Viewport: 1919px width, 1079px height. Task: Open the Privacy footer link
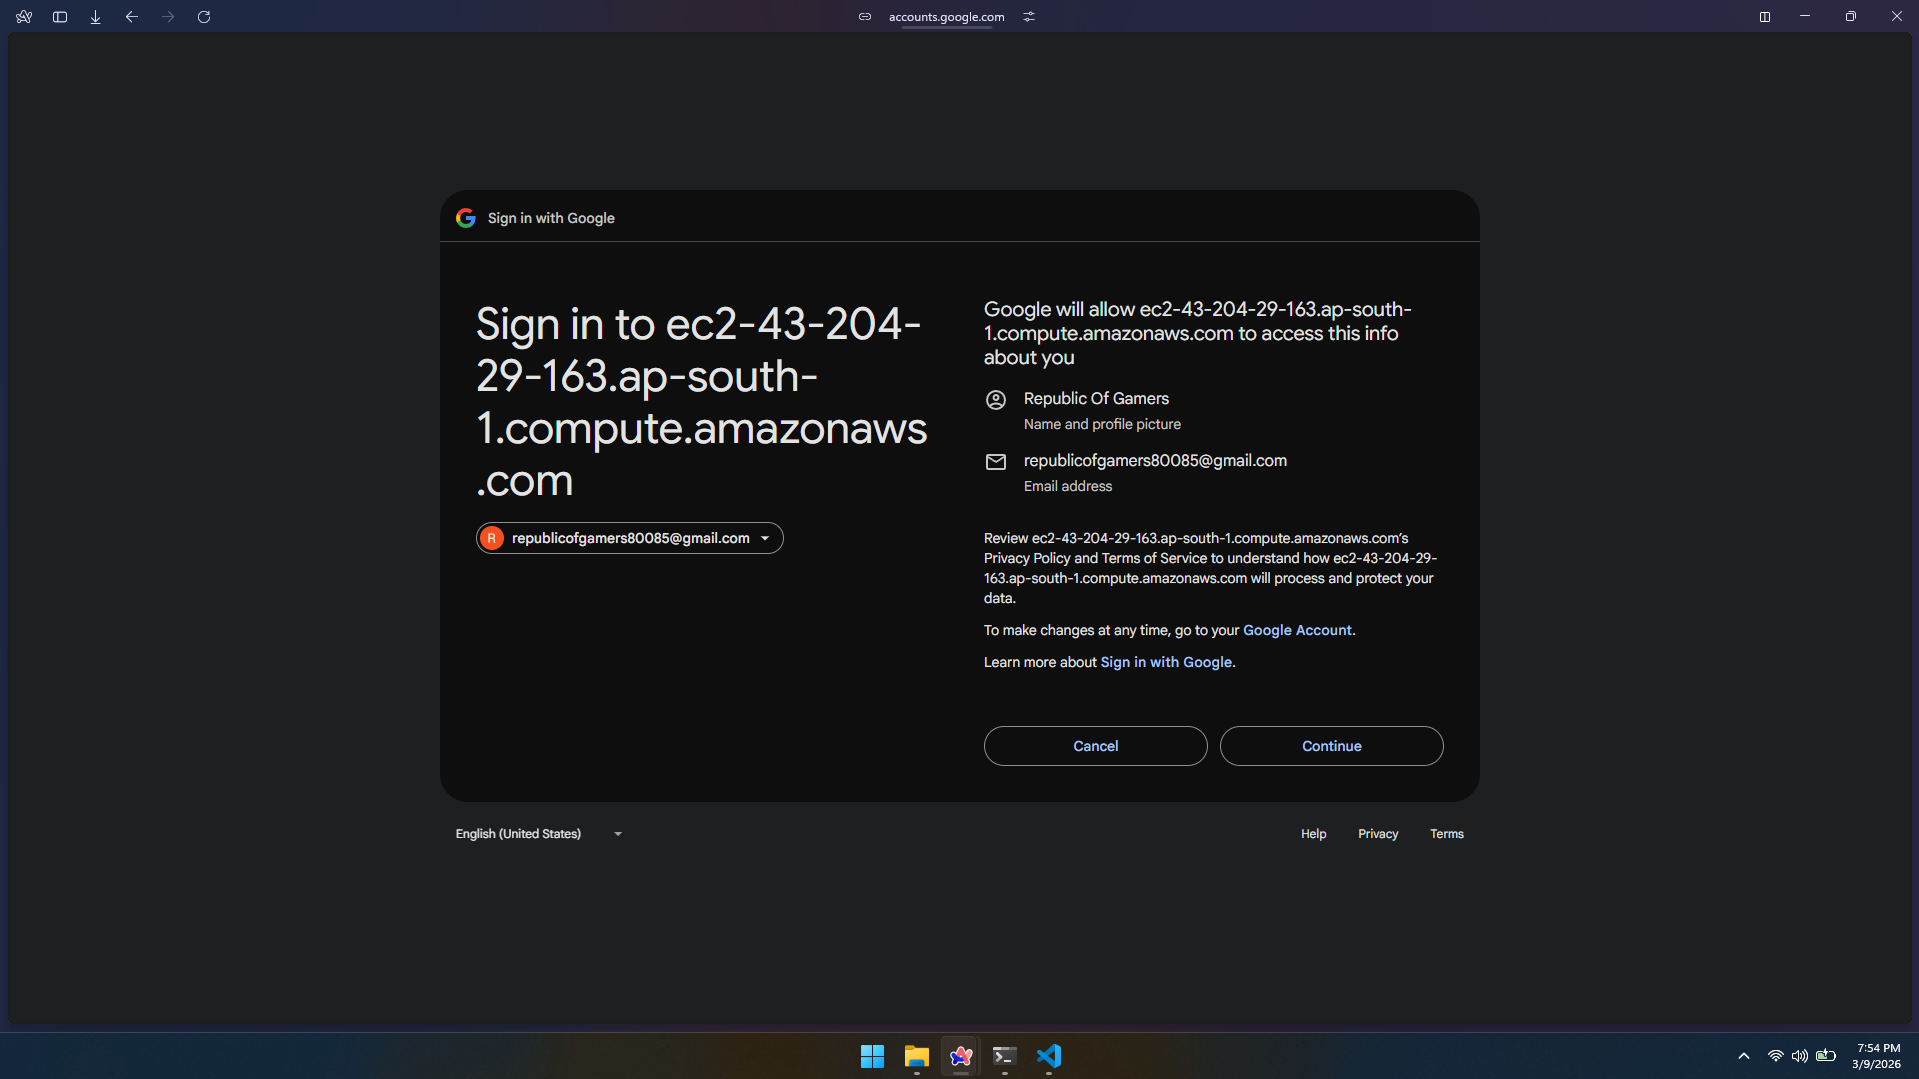(x=1378, y=834)
